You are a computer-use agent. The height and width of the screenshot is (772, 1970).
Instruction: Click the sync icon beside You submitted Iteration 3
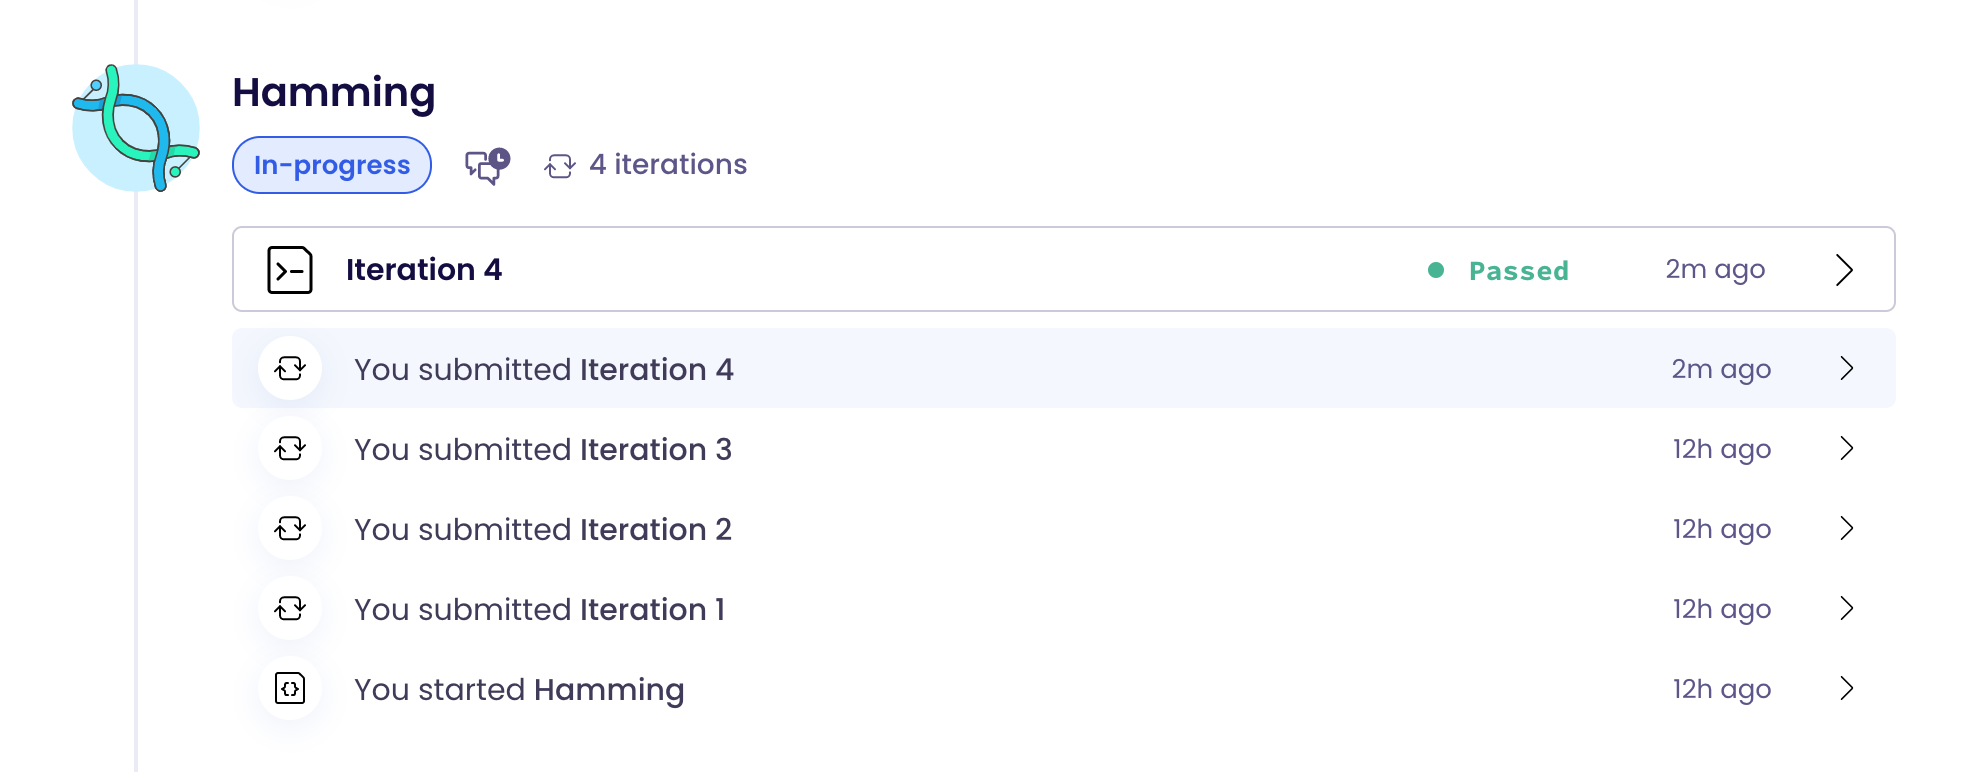click(x=289, y=448)
